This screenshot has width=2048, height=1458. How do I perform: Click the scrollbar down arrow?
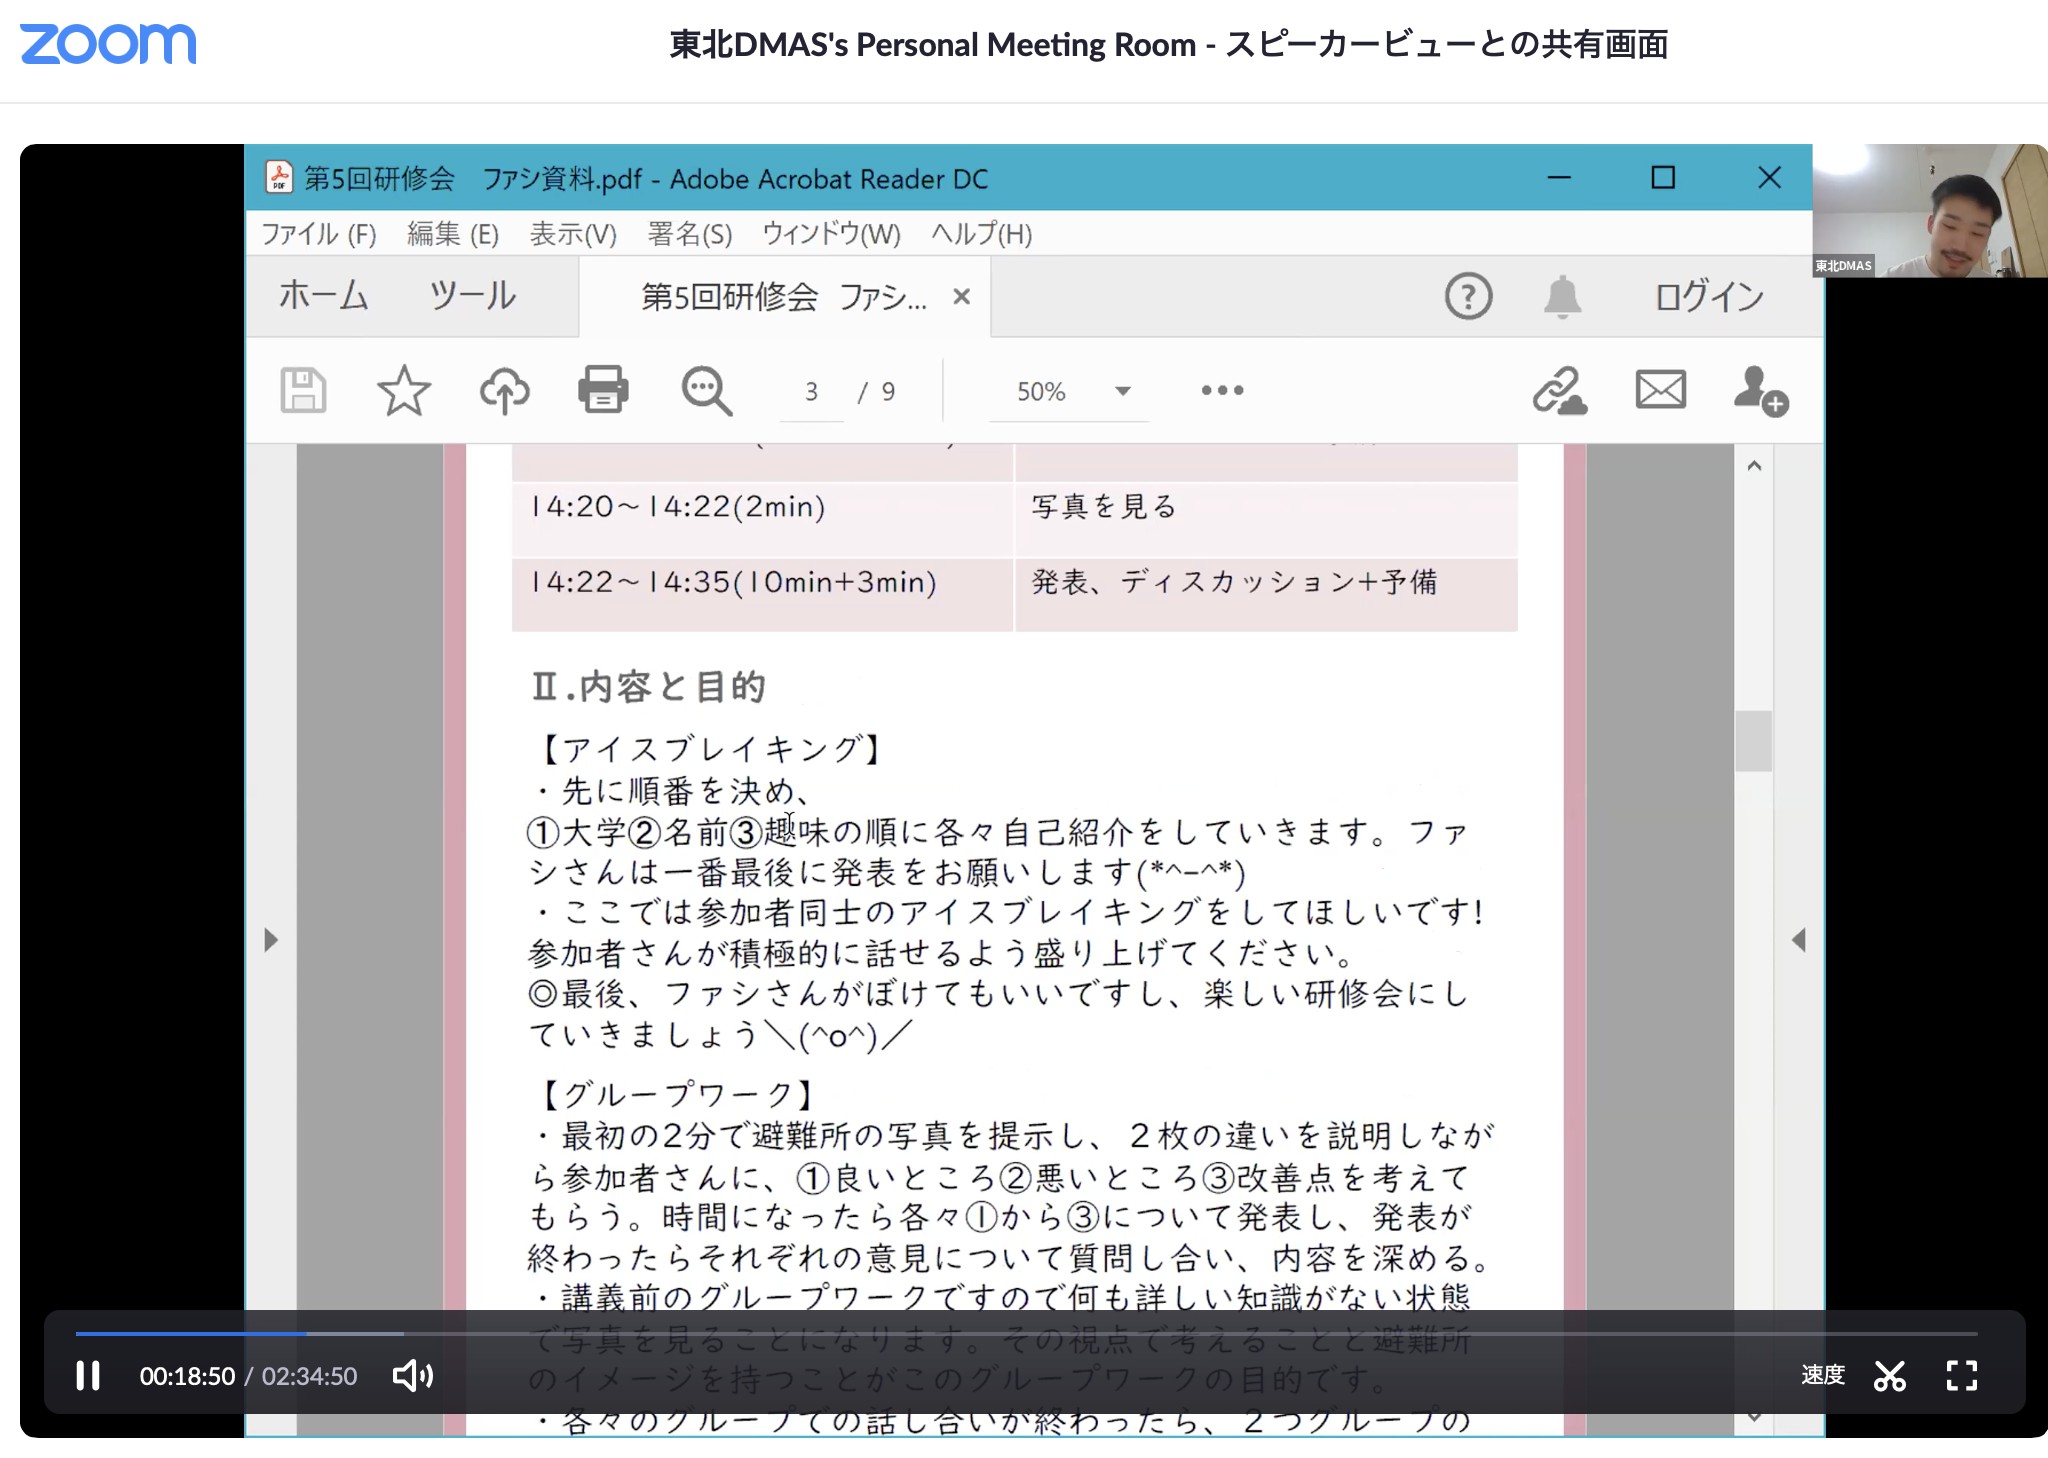(x=1754, y=1416)
